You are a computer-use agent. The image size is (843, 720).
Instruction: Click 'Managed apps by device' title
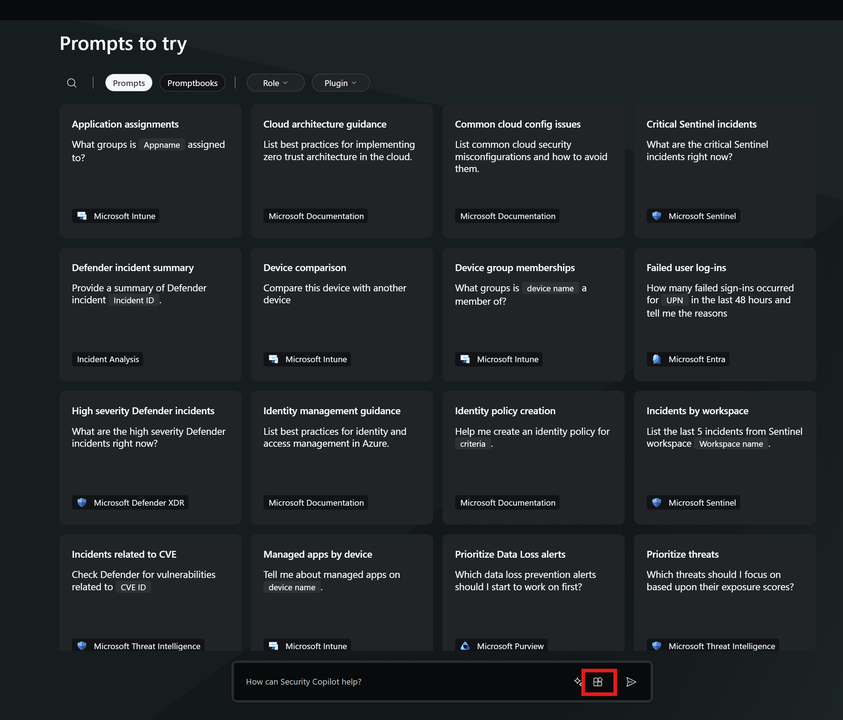pos(318,554)
